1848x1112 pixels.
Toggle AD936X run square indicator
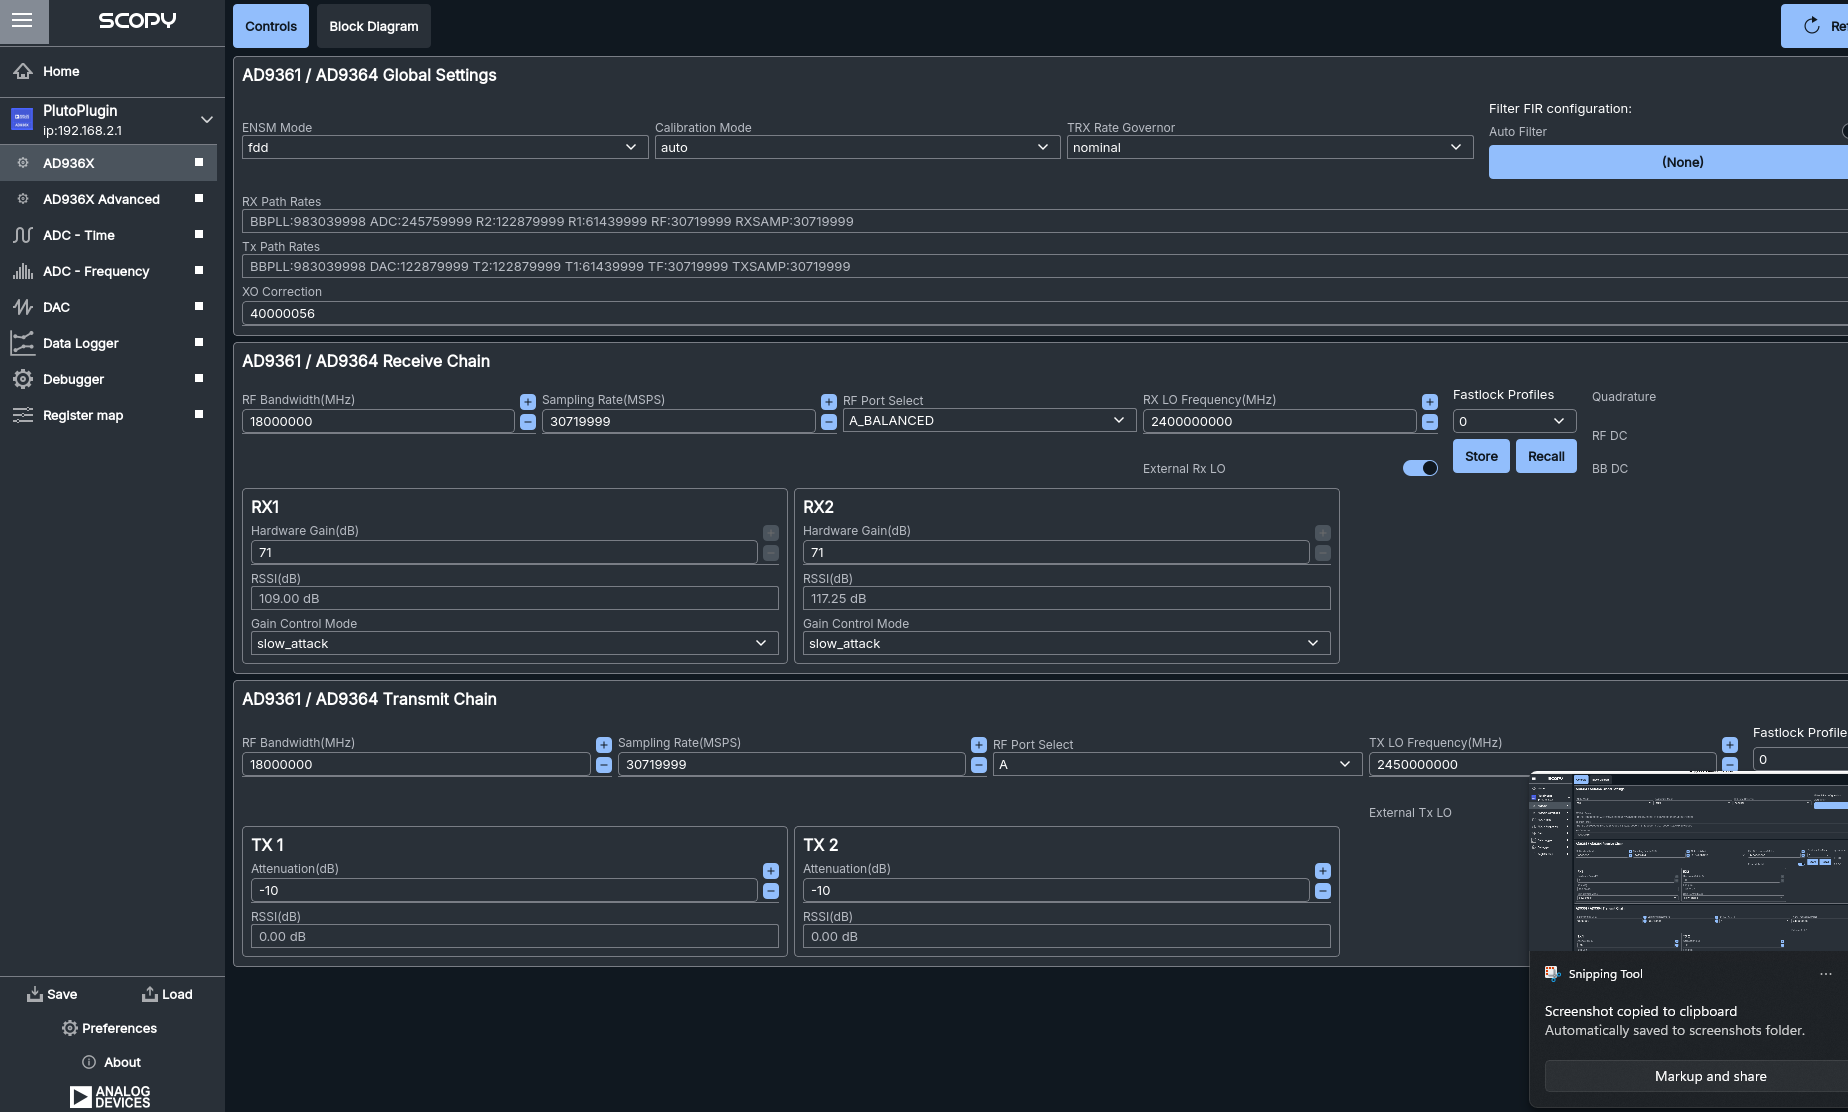(x=199, y=162)
